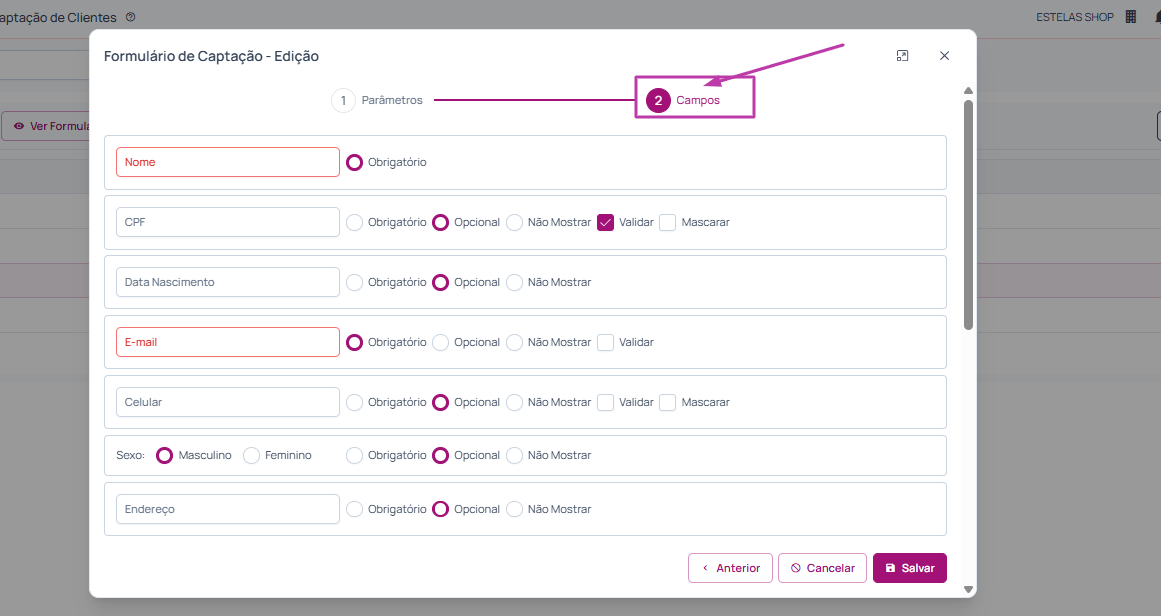Screen dimensions: 1161x616
Task: Click the scroll down arrow of dialog
Action: click(x=968, y=589)
